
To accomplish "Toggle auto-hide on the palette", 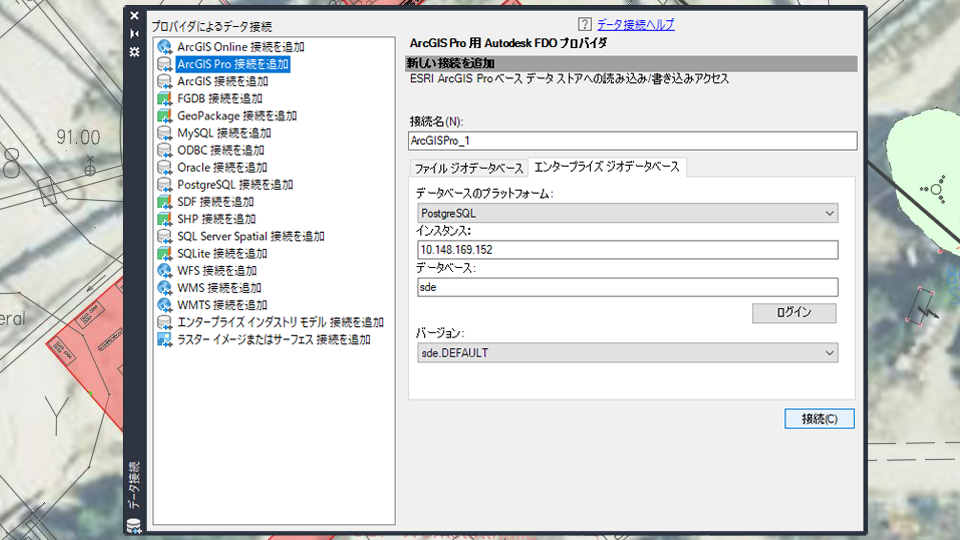I will click(x=135, y=34).
